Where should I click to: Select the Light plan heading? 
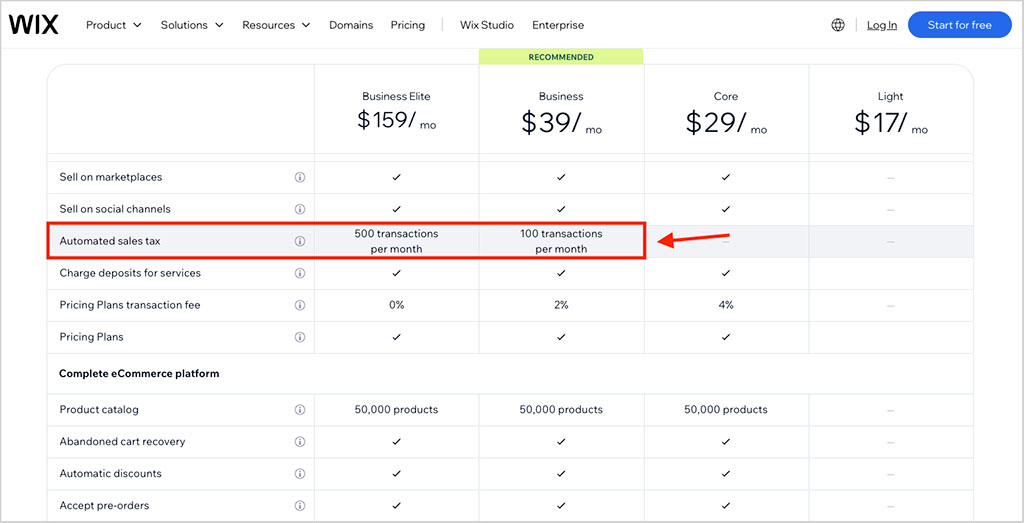(x=890, y=96)
